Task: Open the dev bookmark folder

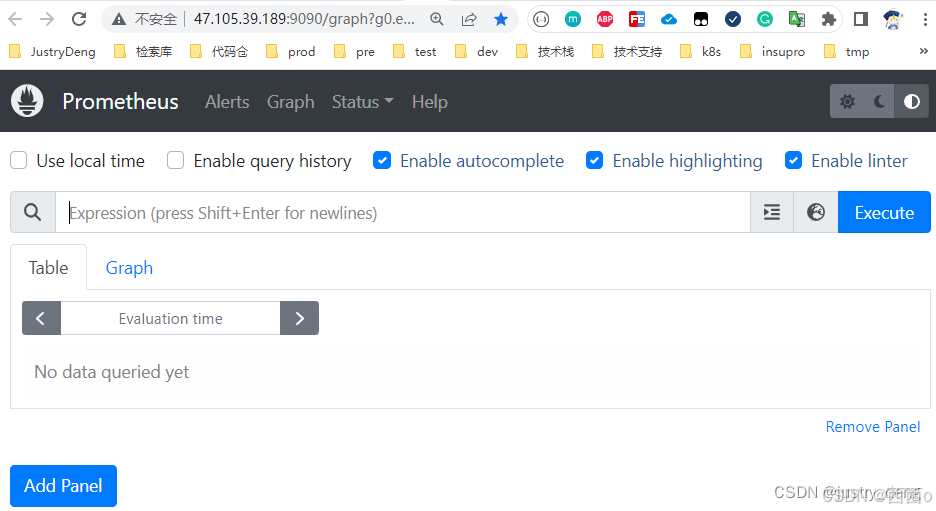Action: [x=476, y=51]
